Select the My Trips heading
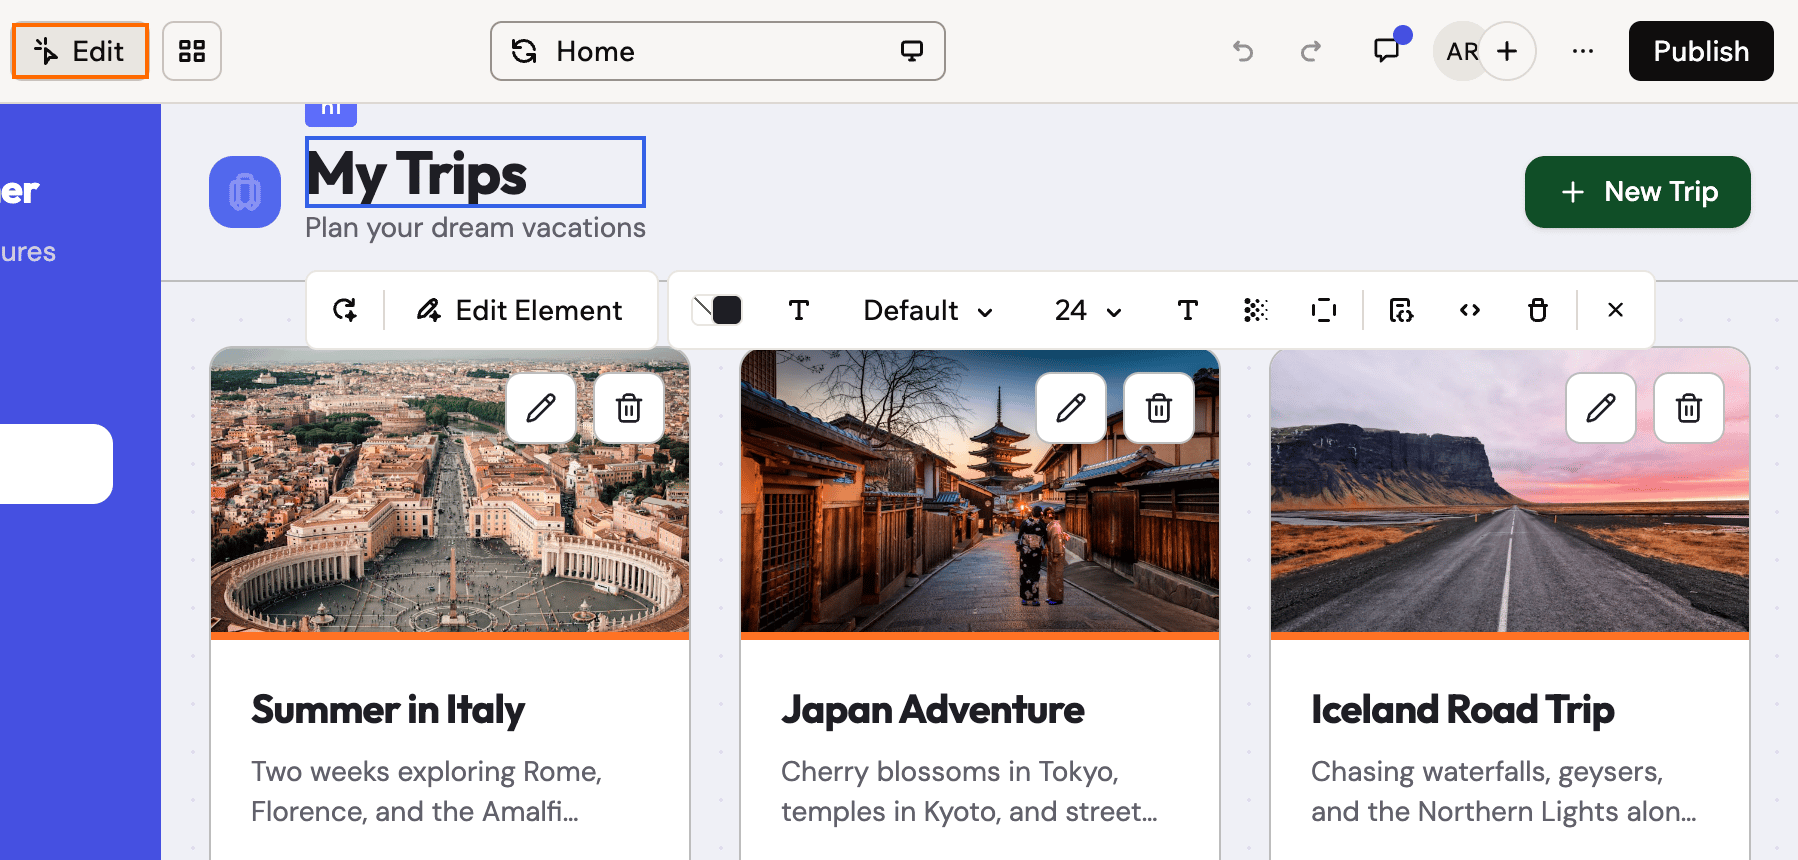 (475, 172)
